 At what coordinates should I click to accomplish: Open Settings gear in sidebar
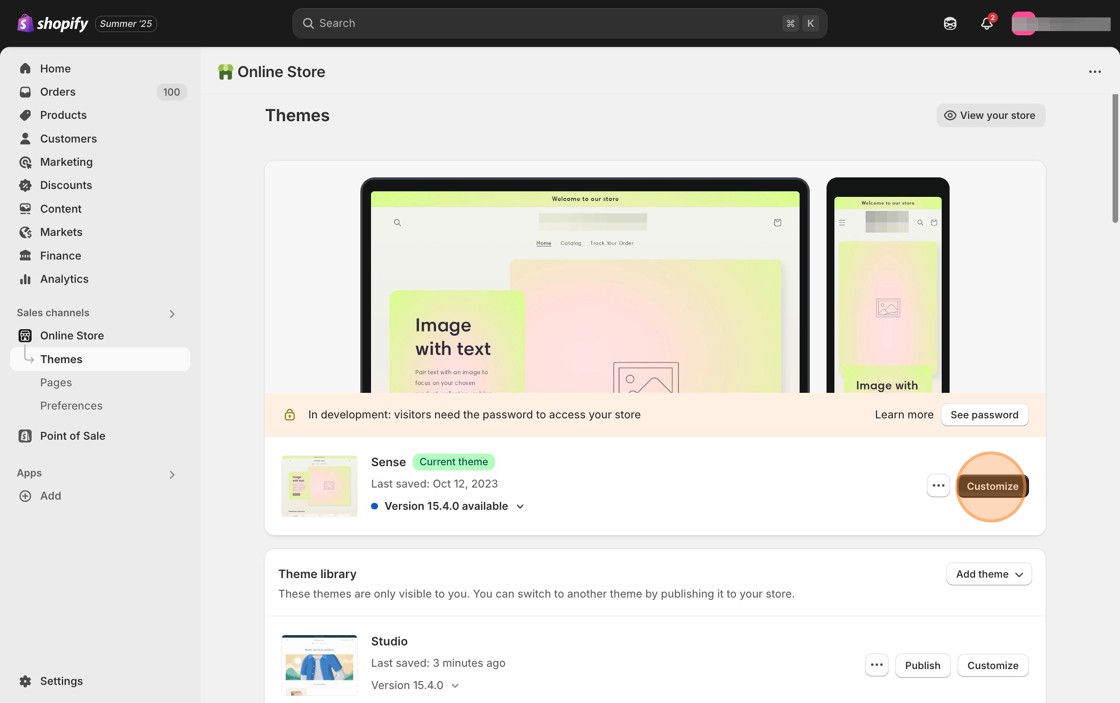click(x=26, y=681)
